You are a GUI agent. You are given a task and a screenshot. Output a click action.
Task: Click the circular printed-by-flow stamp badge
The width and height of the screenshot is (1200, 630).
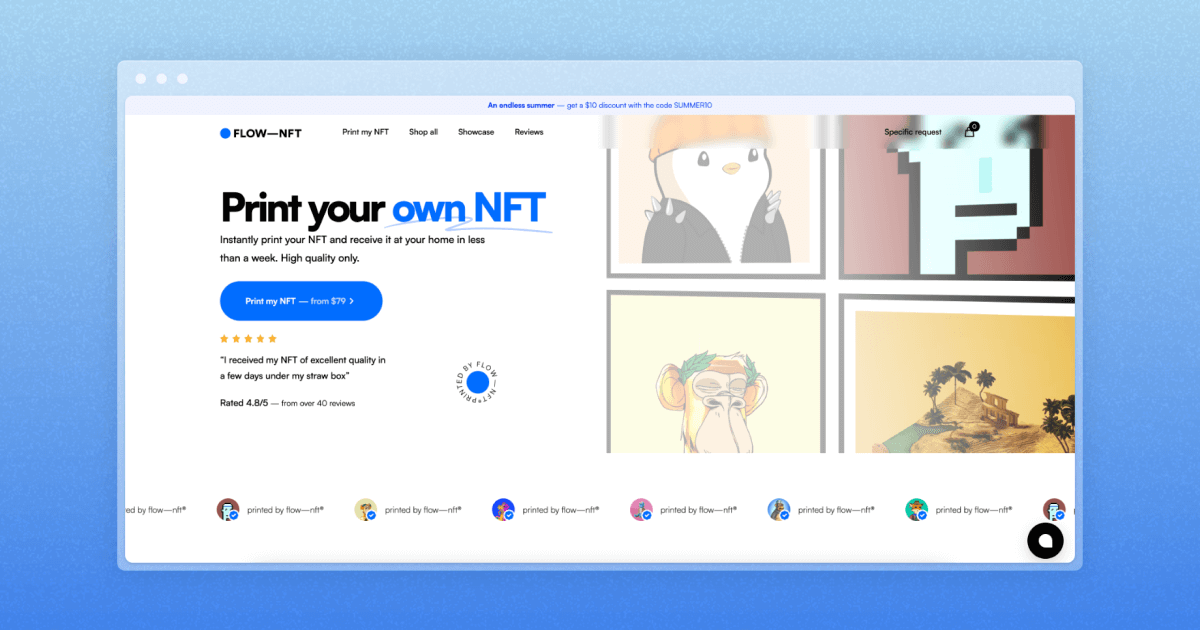click(x=477, y=381)
